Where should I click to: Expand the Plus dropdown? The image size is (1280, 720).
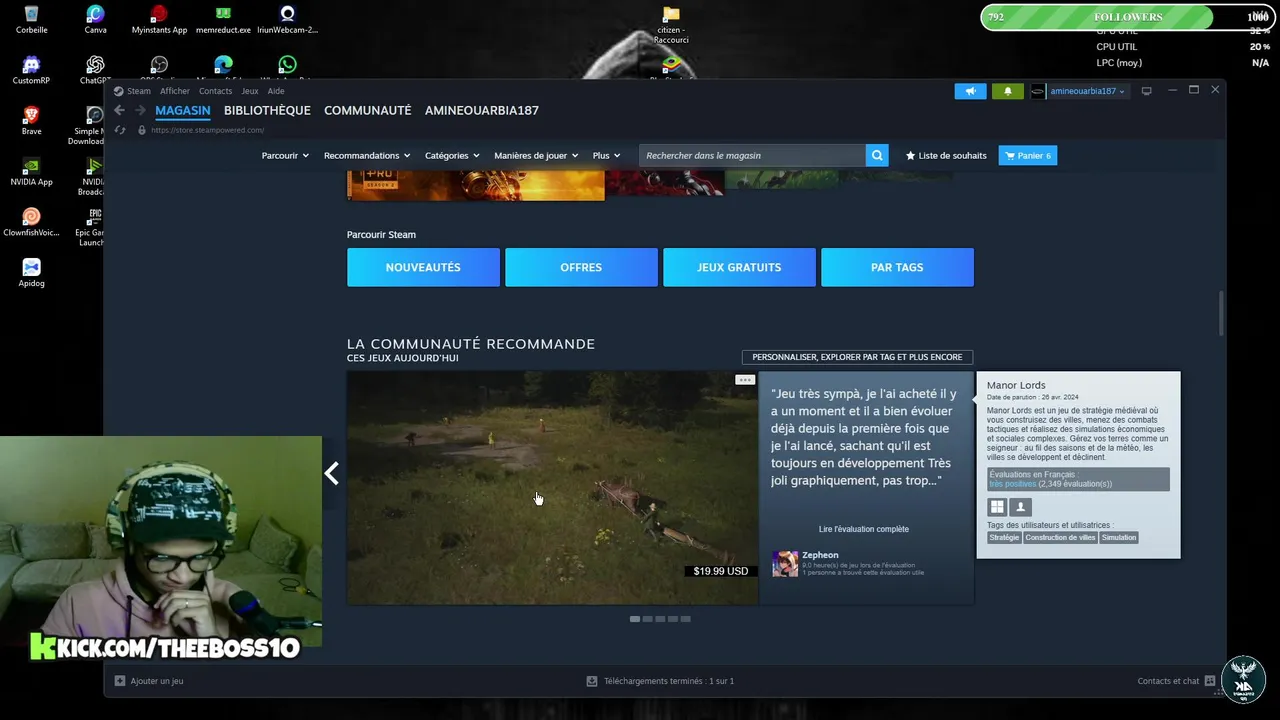[x=606, y=155]
